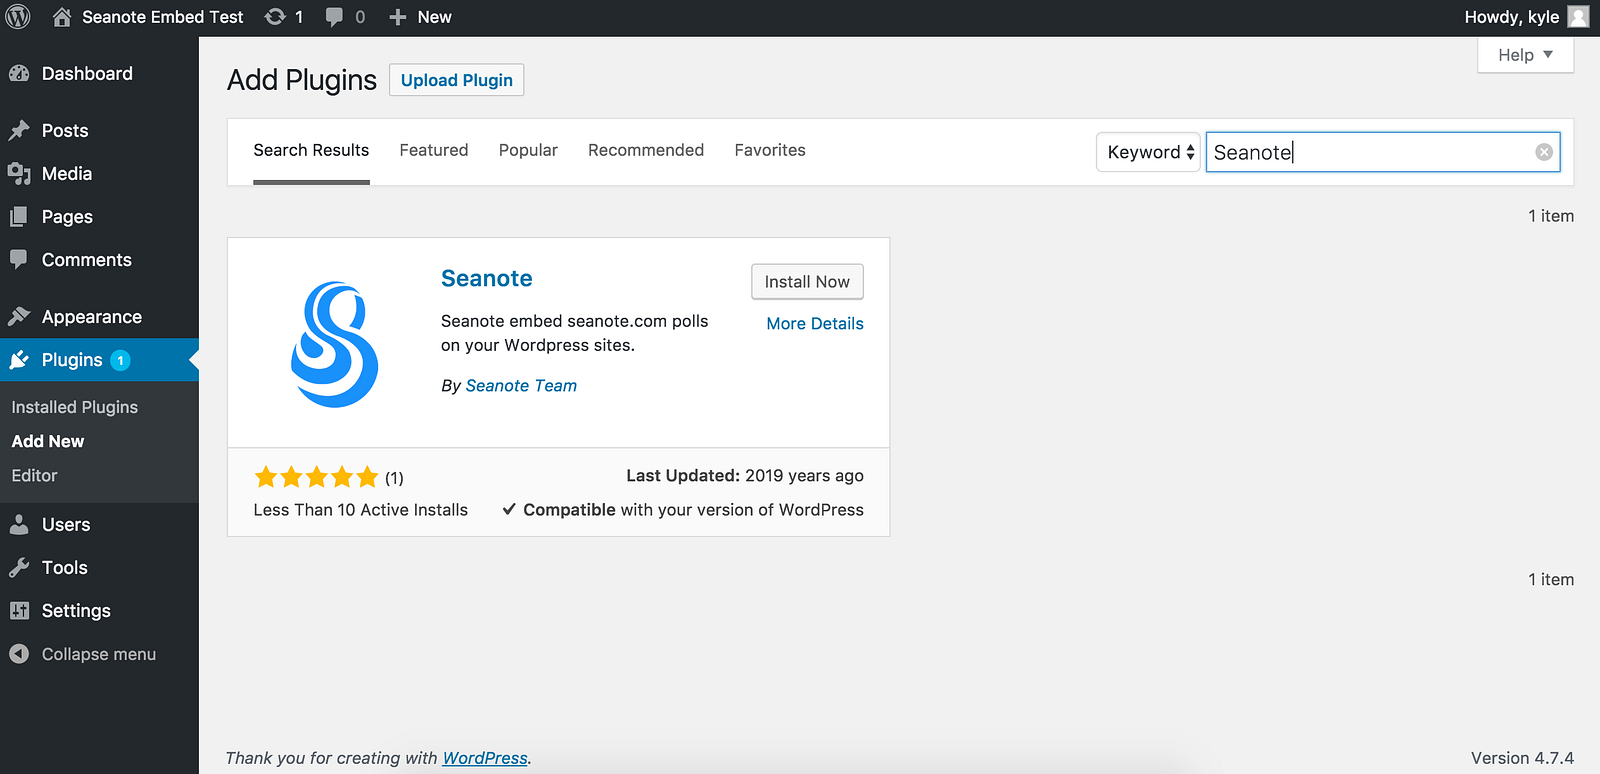Click the Seanote plugin logo thumbnail

(334, 344)
